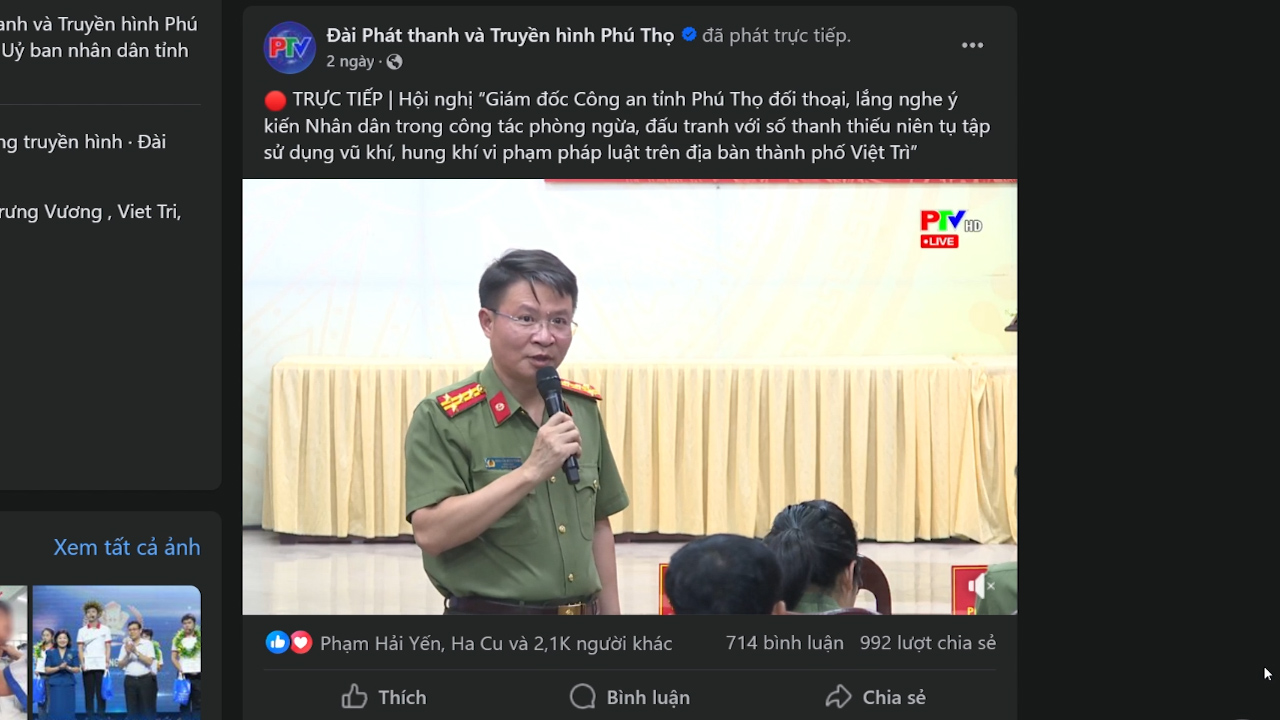View the 714 bình luận comments
Viewport: 1280px width, 720px height.
click(785, 643)
